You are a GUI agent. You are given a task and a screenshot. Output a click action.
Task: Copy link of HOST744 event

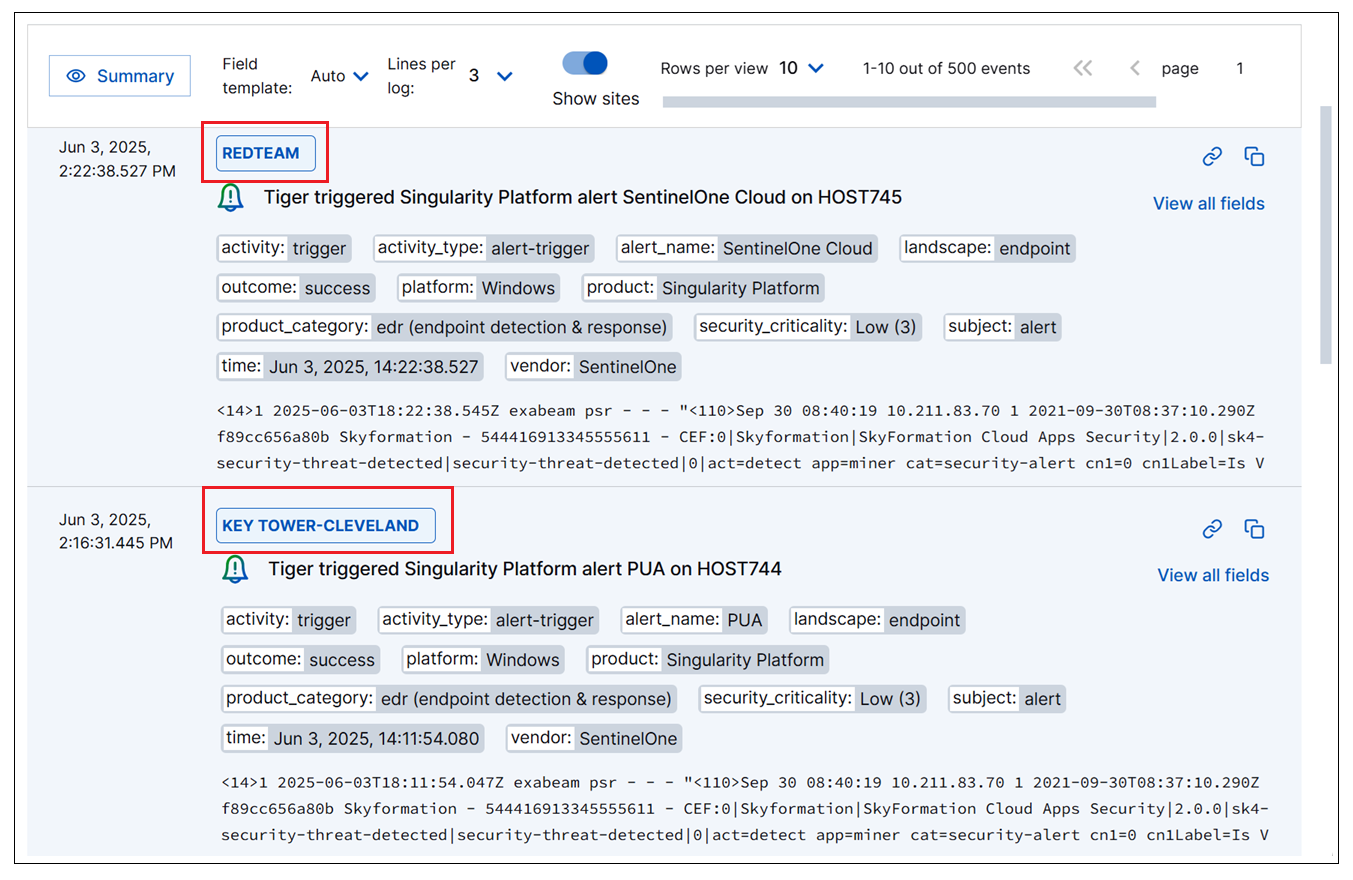click(x=1212, y=528)
